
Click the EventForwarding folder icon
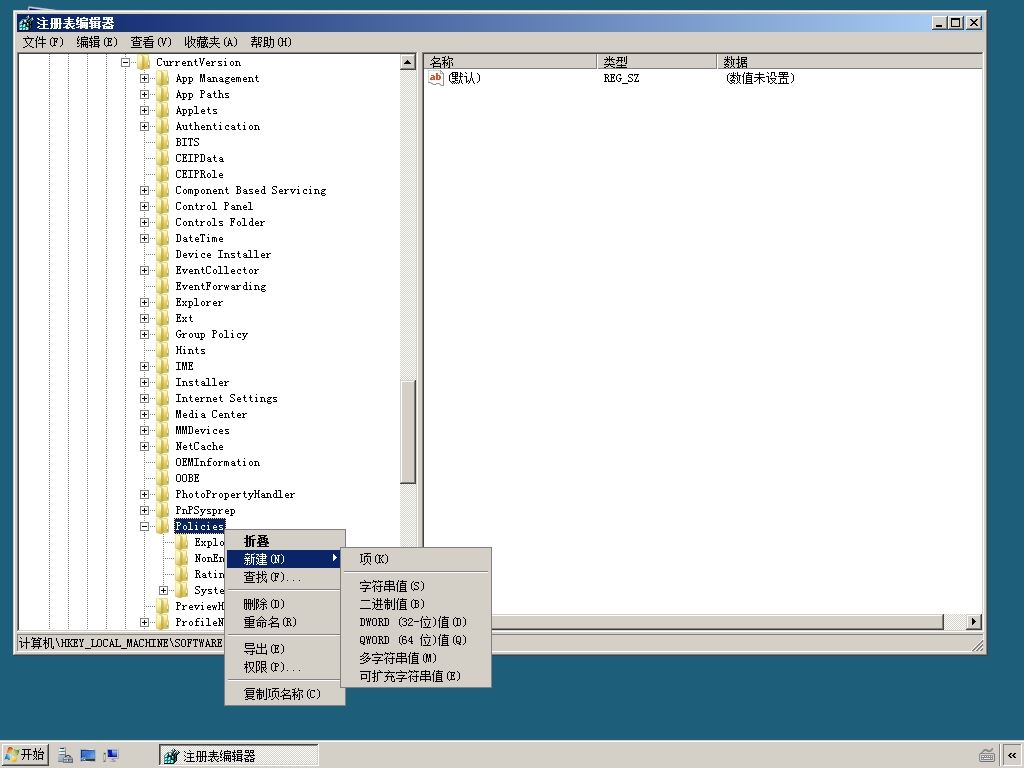click(x=163, y=286)
